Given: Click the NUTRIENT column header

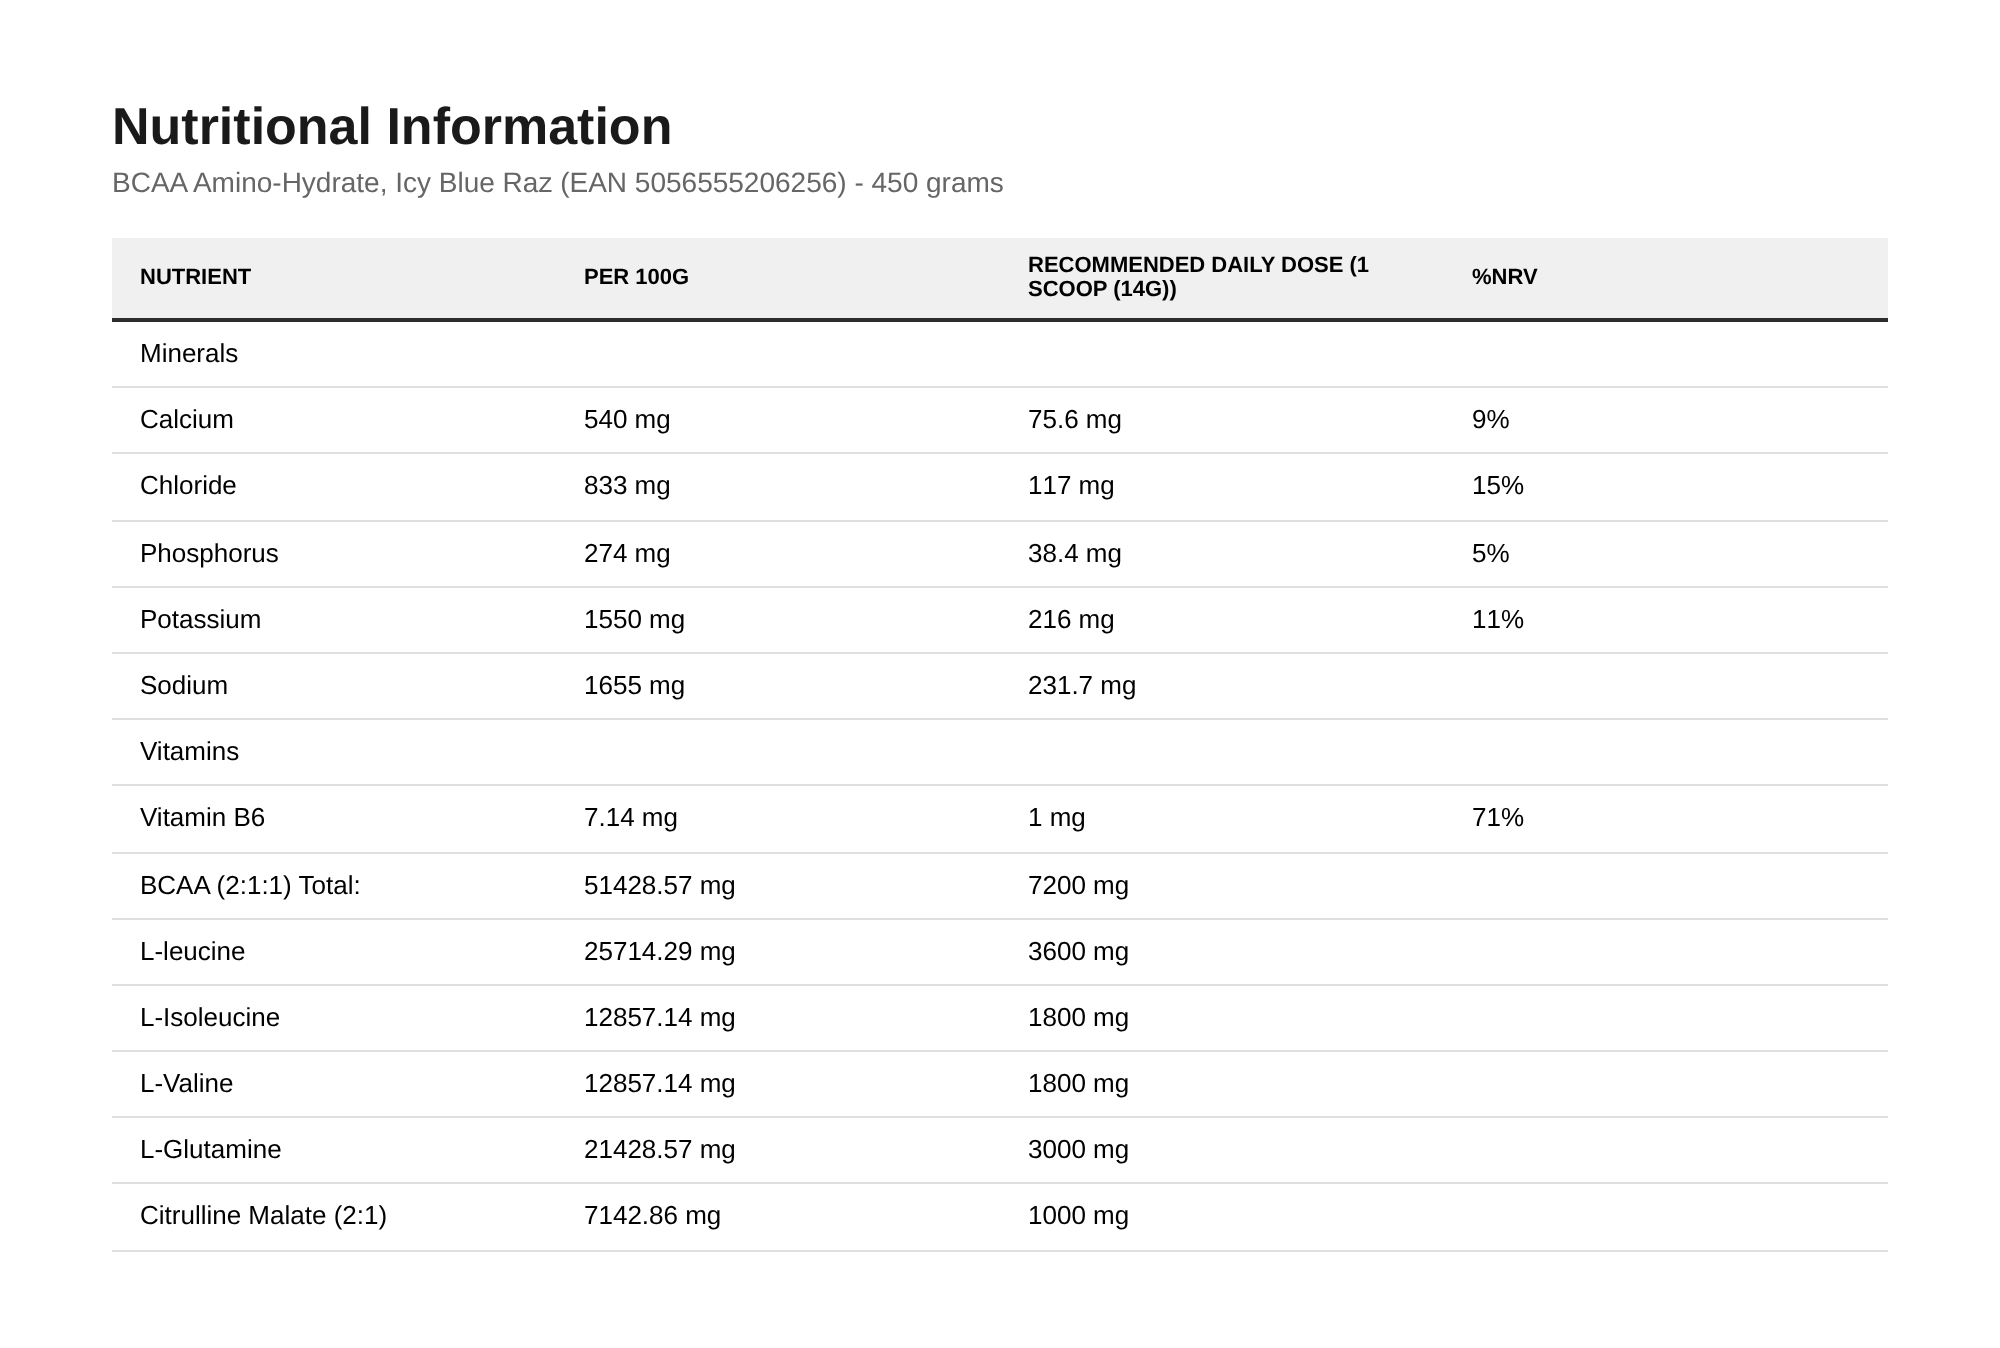Looking at the screenshot, I should click(195, 277).
